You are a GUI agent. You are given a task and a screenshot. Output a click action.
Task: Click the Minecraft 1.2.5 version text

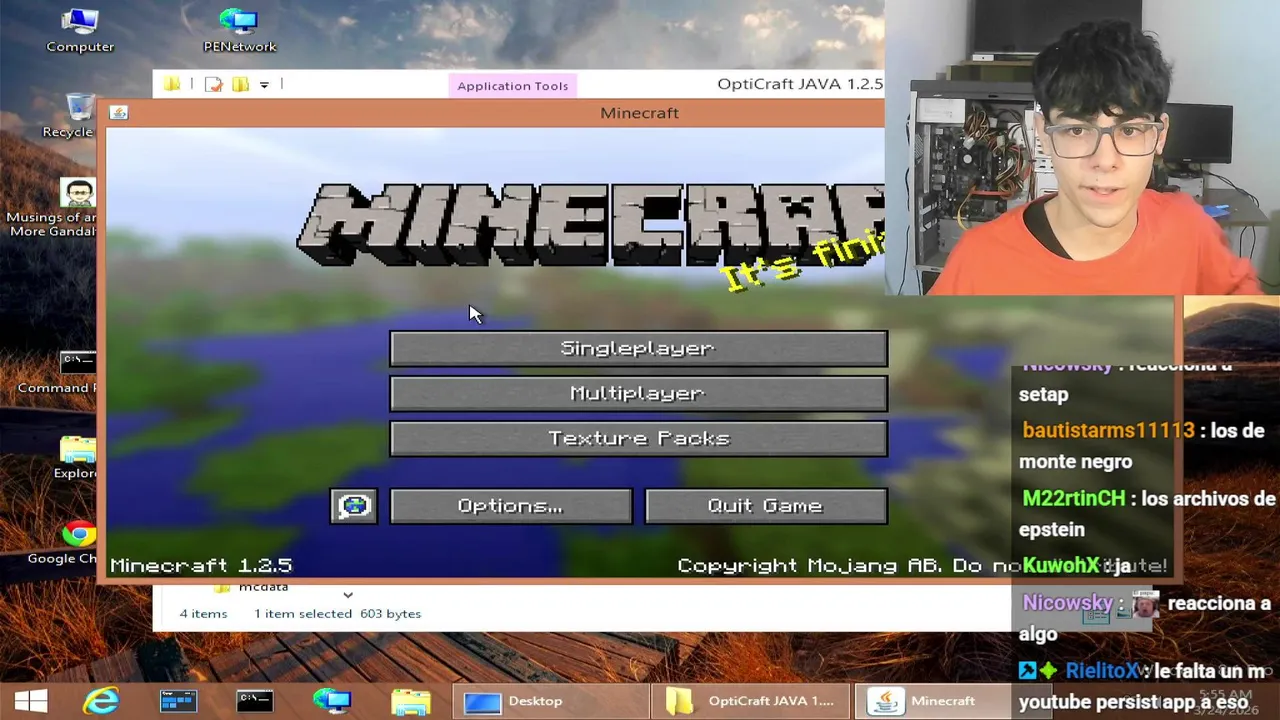tap(201, 565)
